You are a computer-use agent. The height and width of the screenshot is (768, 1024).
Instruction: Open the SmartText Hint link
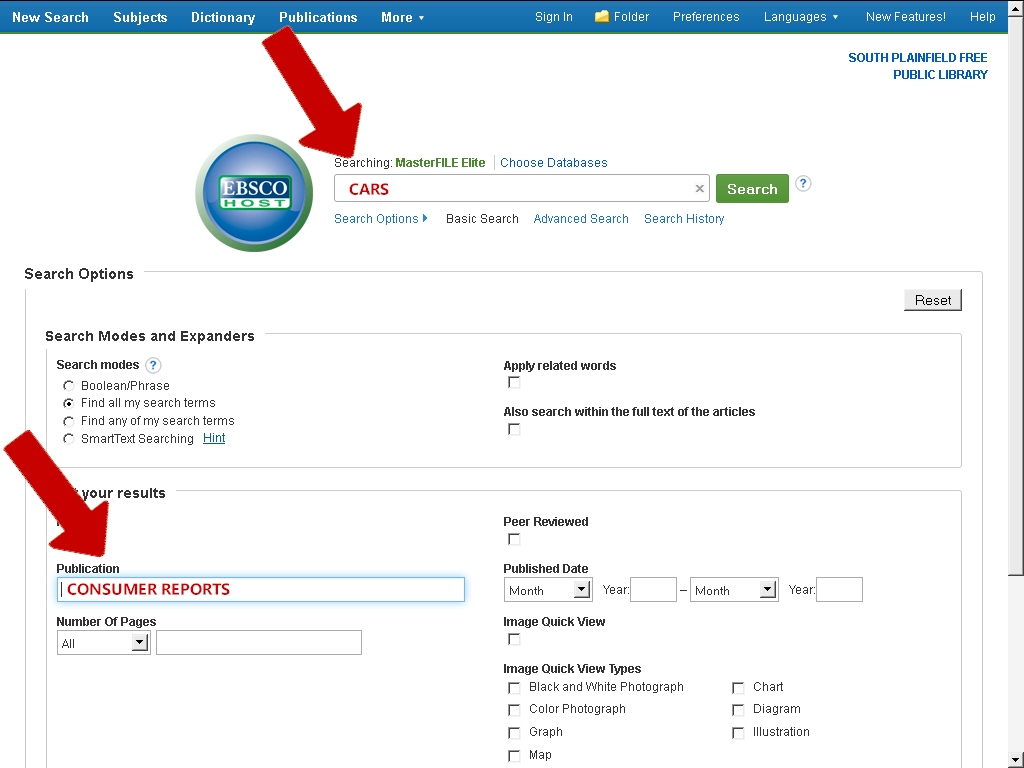pyautogui.click(x=214, y=438)
